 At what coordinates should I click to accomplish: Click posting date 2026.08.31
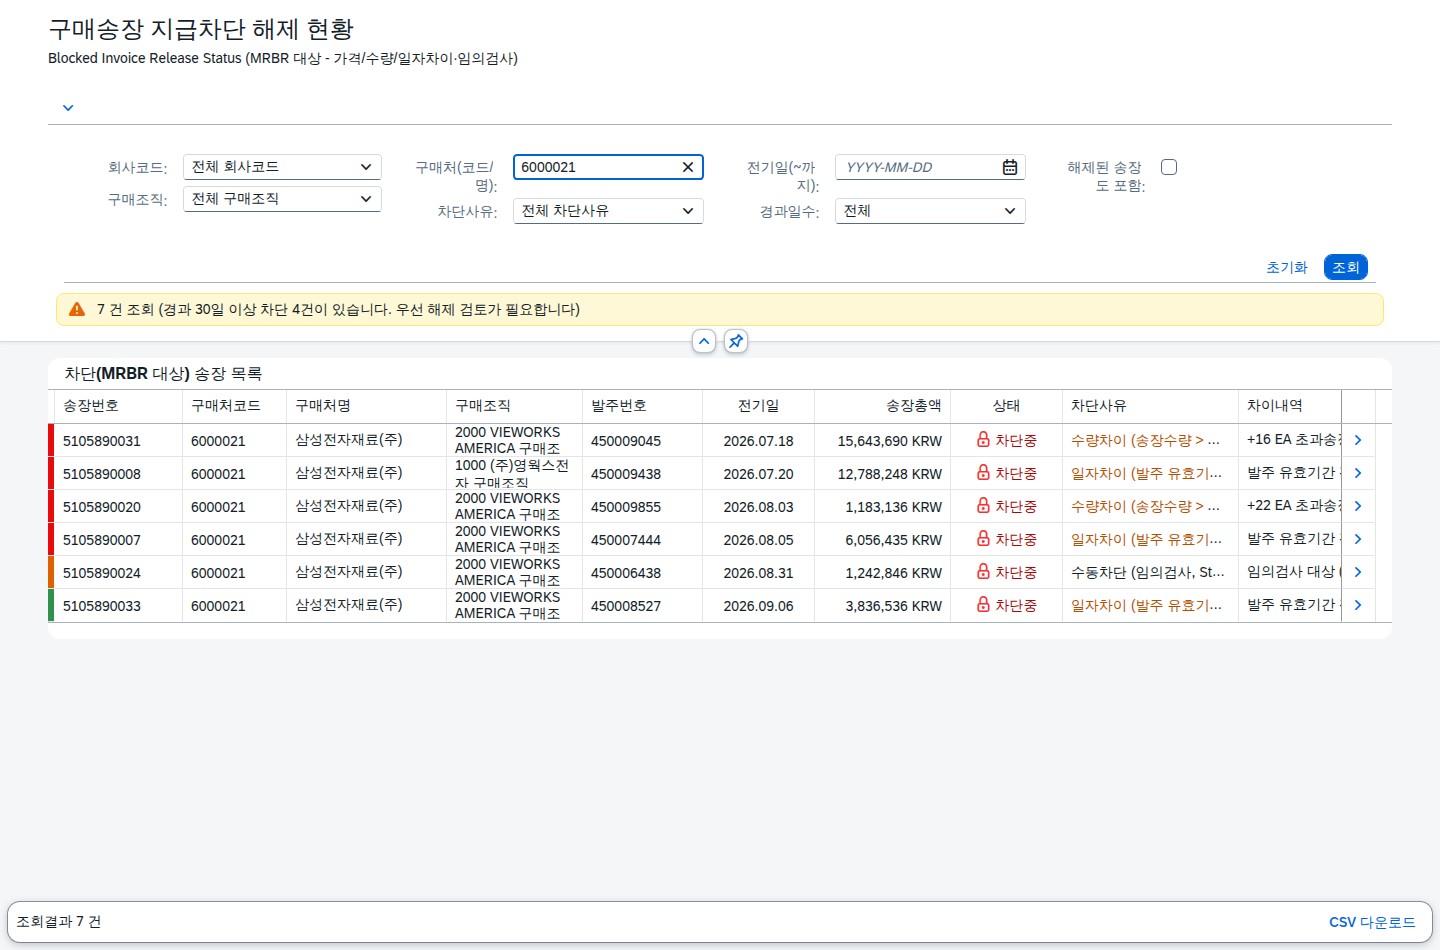[758, 573]
